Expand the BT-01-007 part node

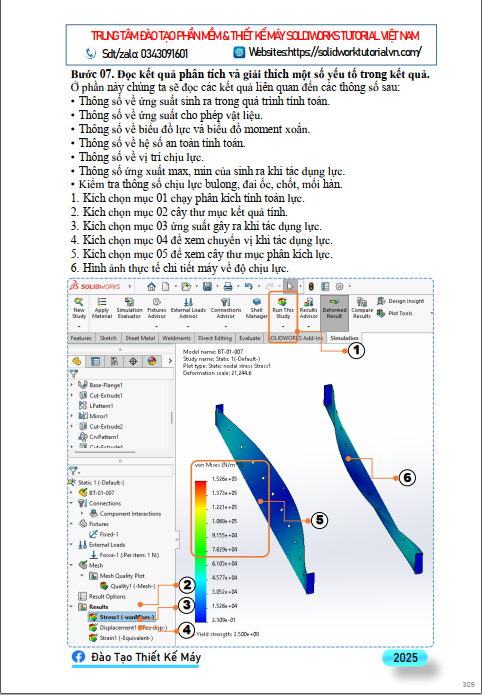(x=72, y=492)
